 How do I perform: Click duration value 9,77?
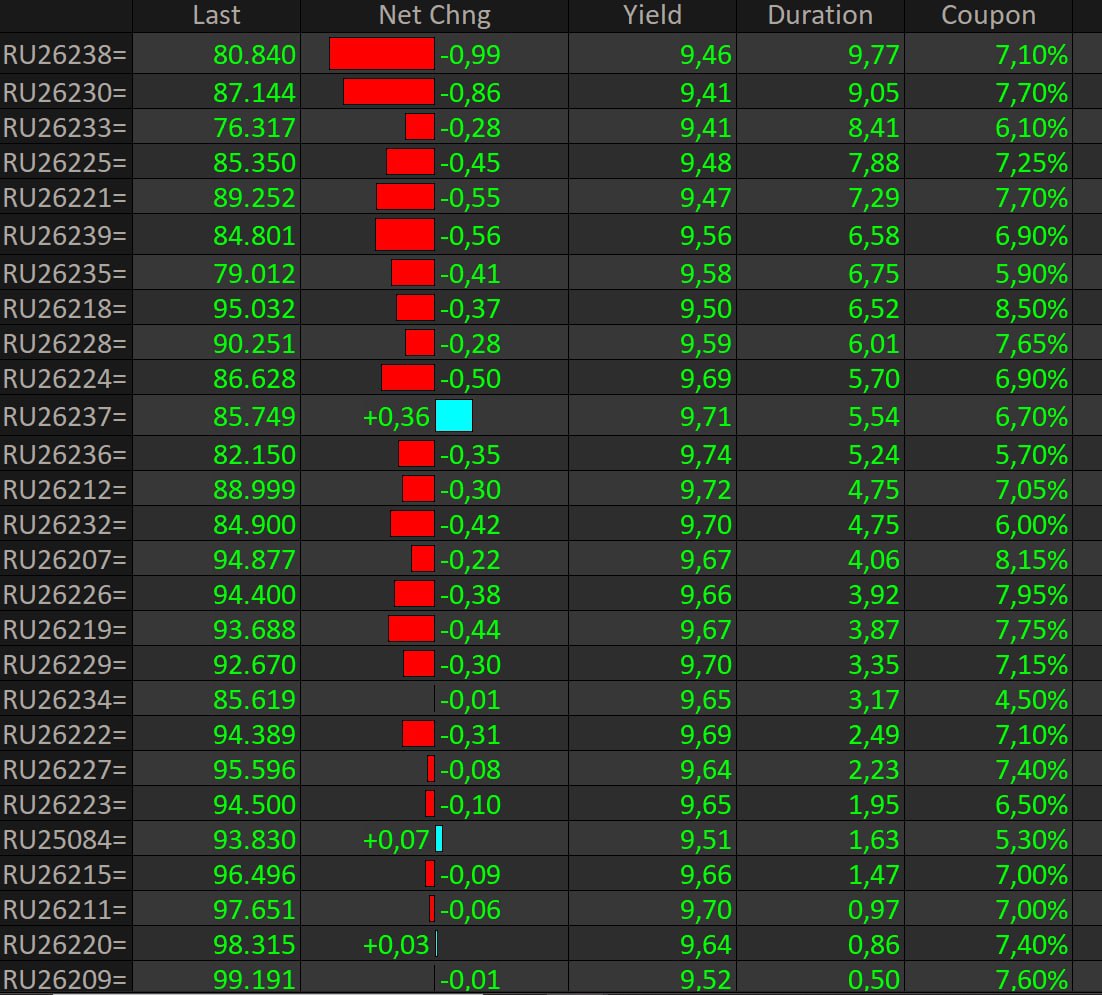pyautogui.click(x=874, y=55)
